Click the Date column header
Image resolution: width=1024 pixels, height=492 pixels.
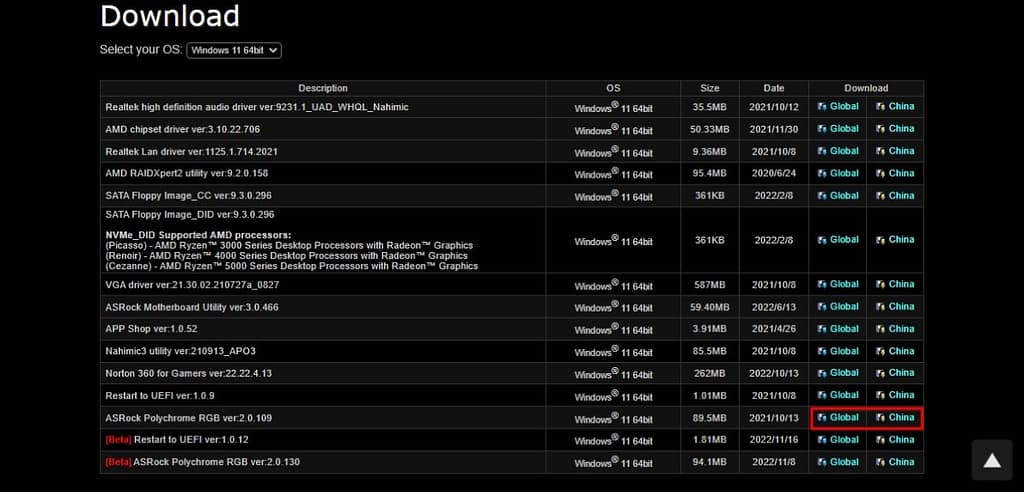pos(774,88)
